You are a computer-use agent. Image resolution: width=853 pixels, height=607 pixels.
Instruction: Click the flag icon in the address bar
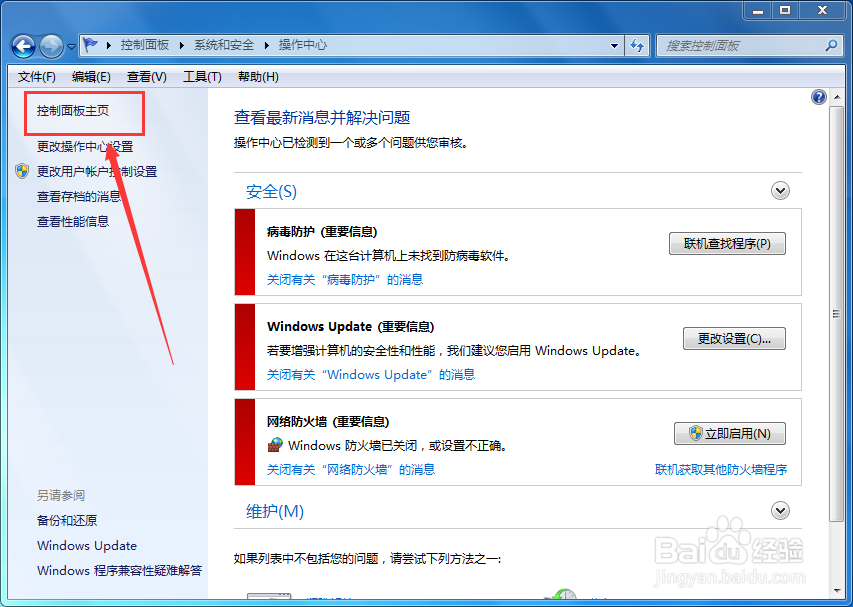pos(91,45)
